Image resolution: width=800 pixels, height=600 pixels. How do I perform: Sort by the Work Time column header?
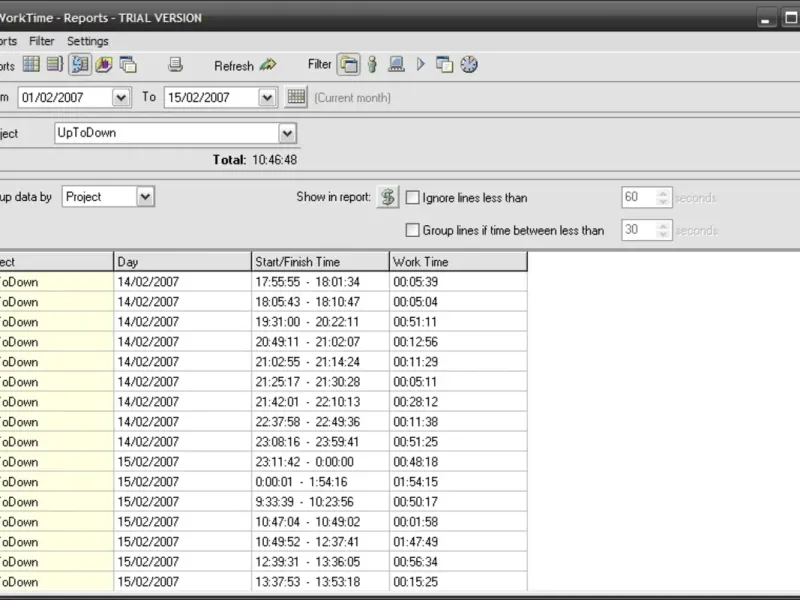click(458, 262)
